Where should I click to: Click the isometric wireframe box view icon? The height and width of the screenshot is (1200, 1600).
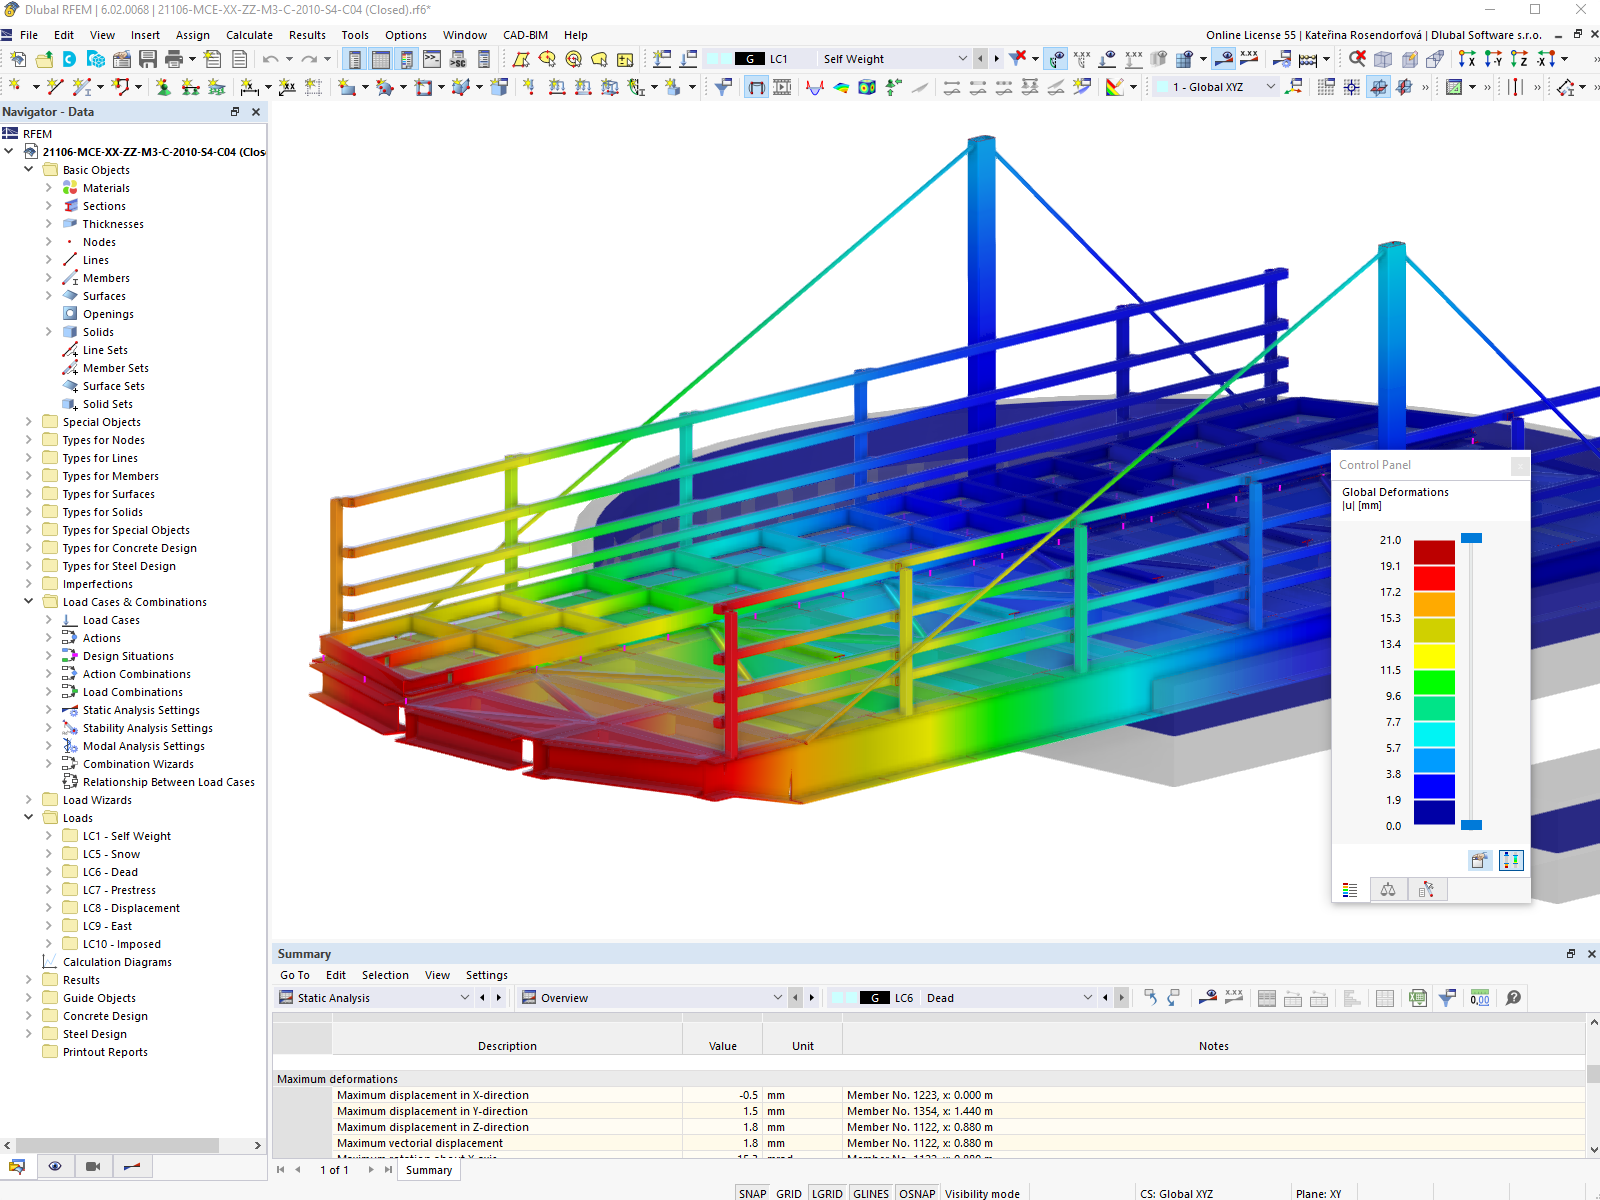click(x=1383, y=59)
